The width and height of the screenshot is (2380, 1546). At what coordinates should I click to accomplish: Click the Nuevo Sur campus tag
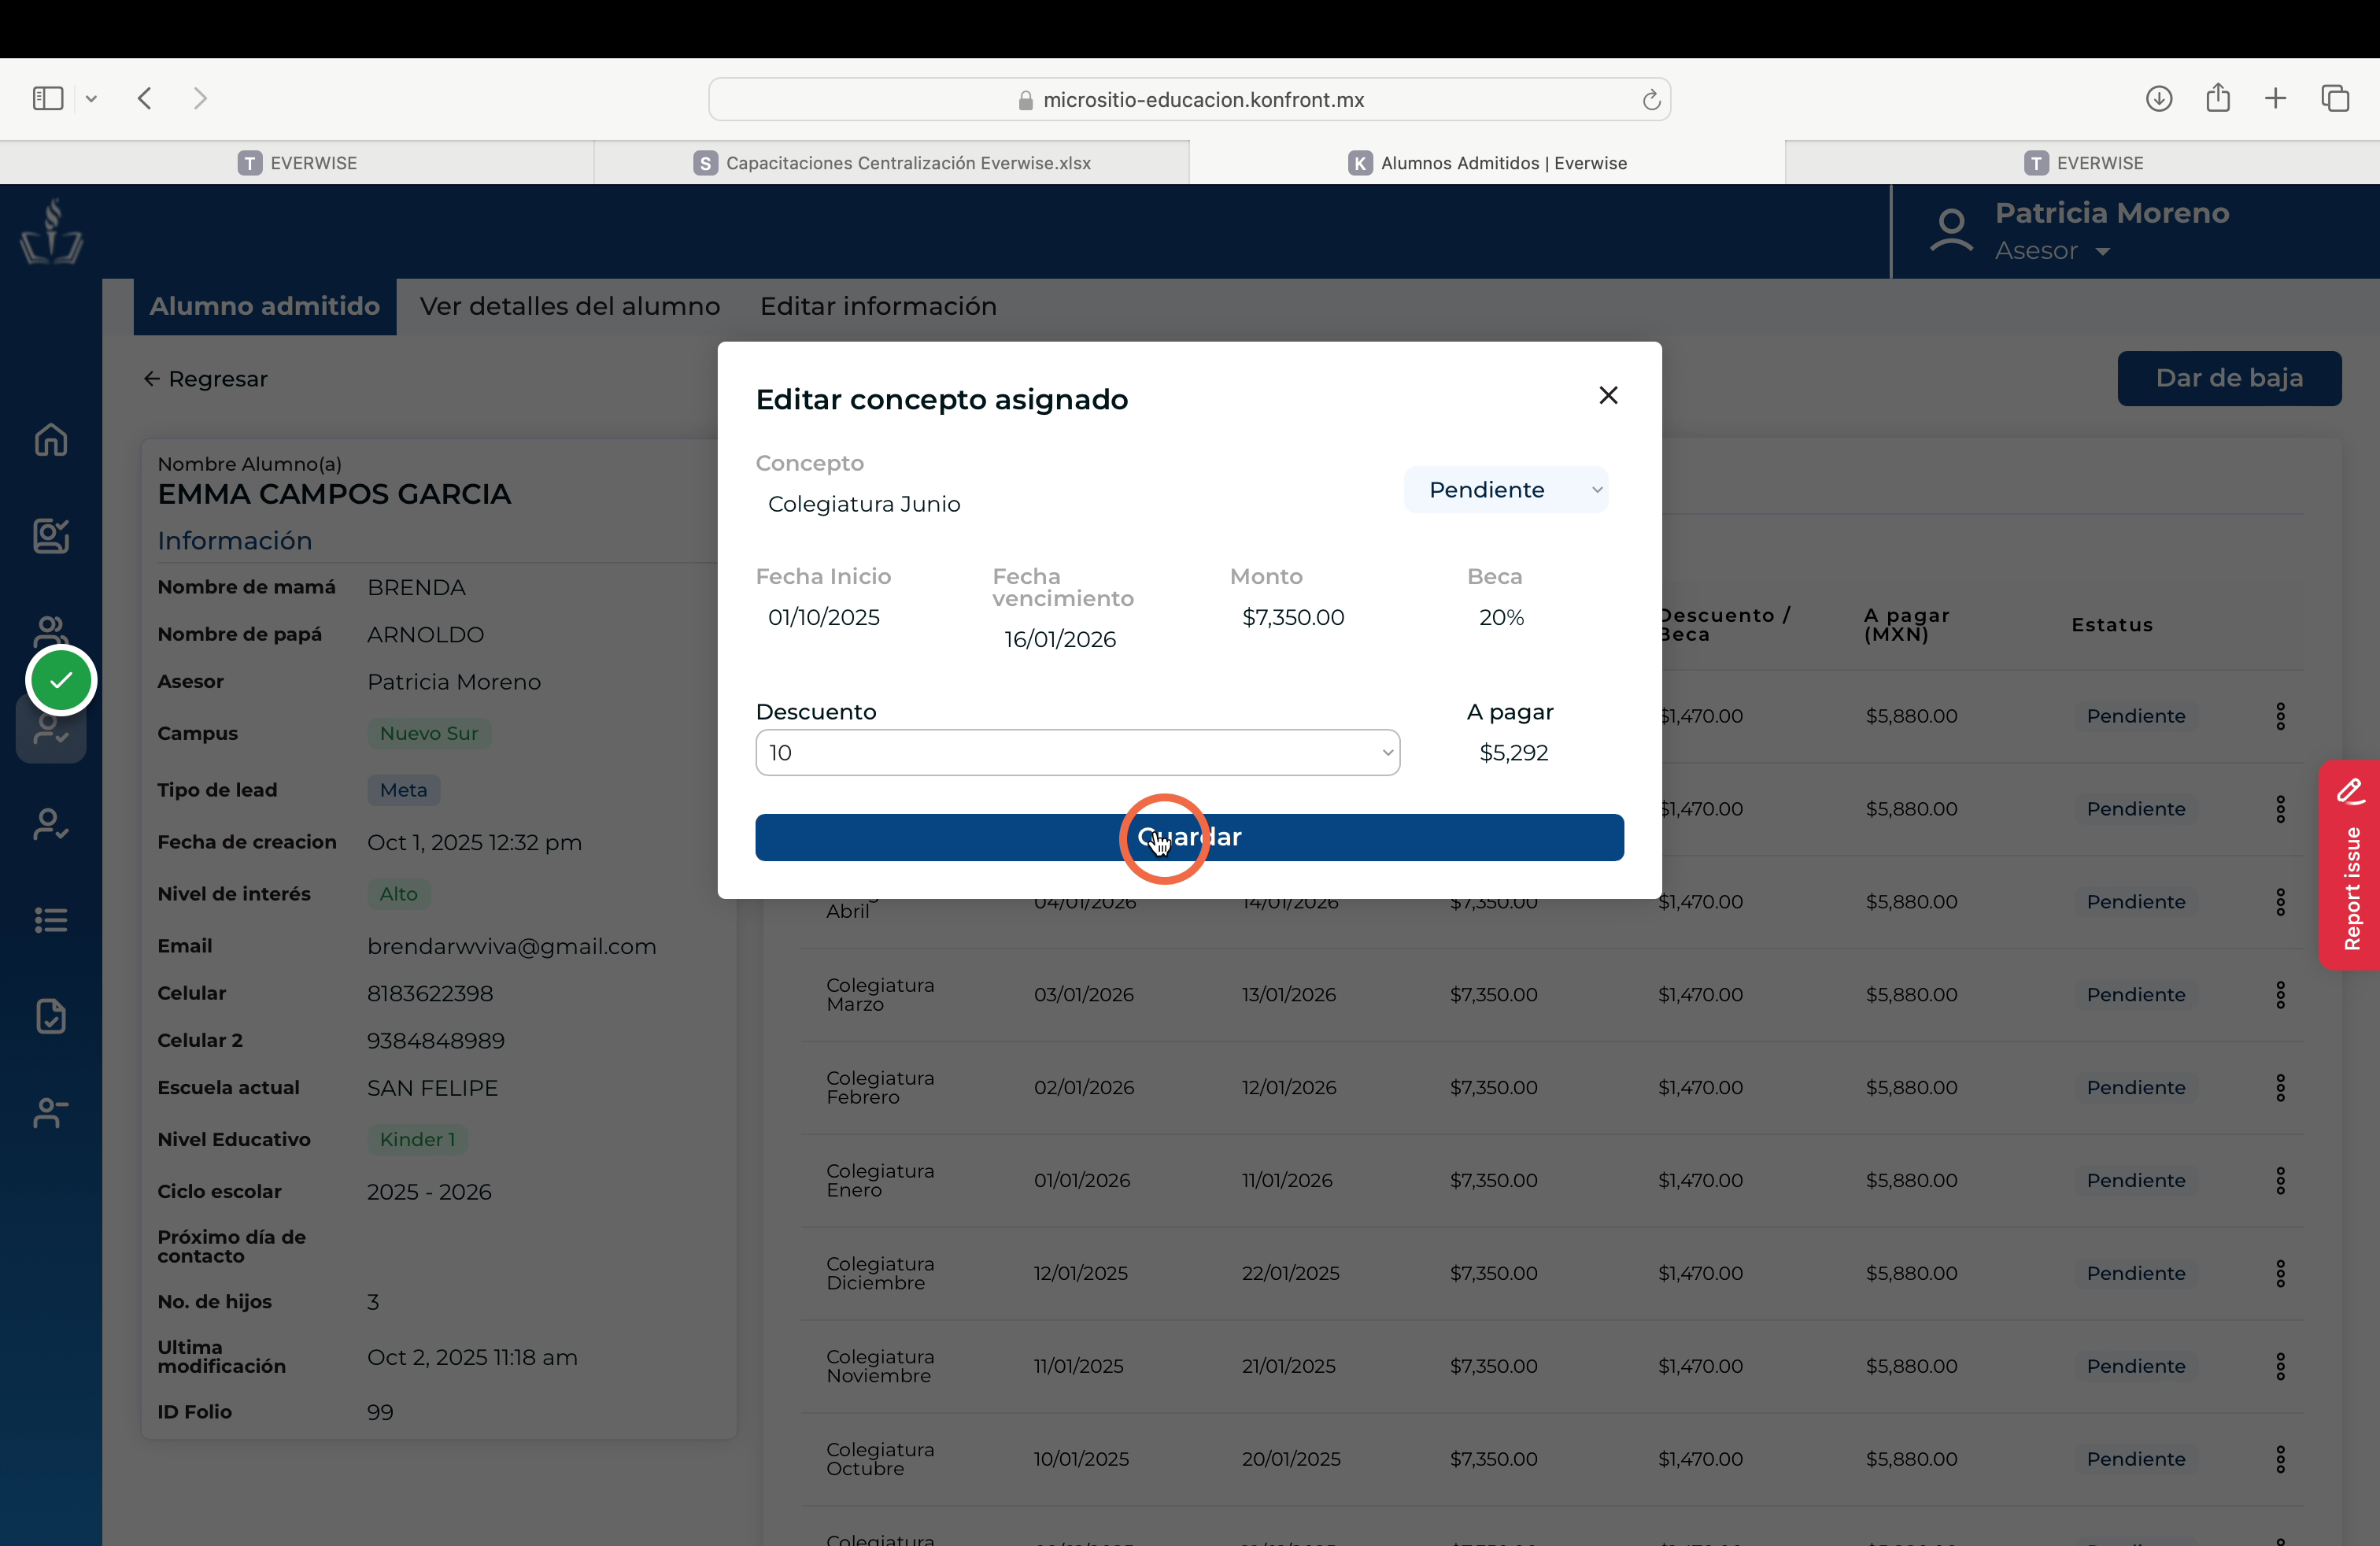tap(429, 734)
